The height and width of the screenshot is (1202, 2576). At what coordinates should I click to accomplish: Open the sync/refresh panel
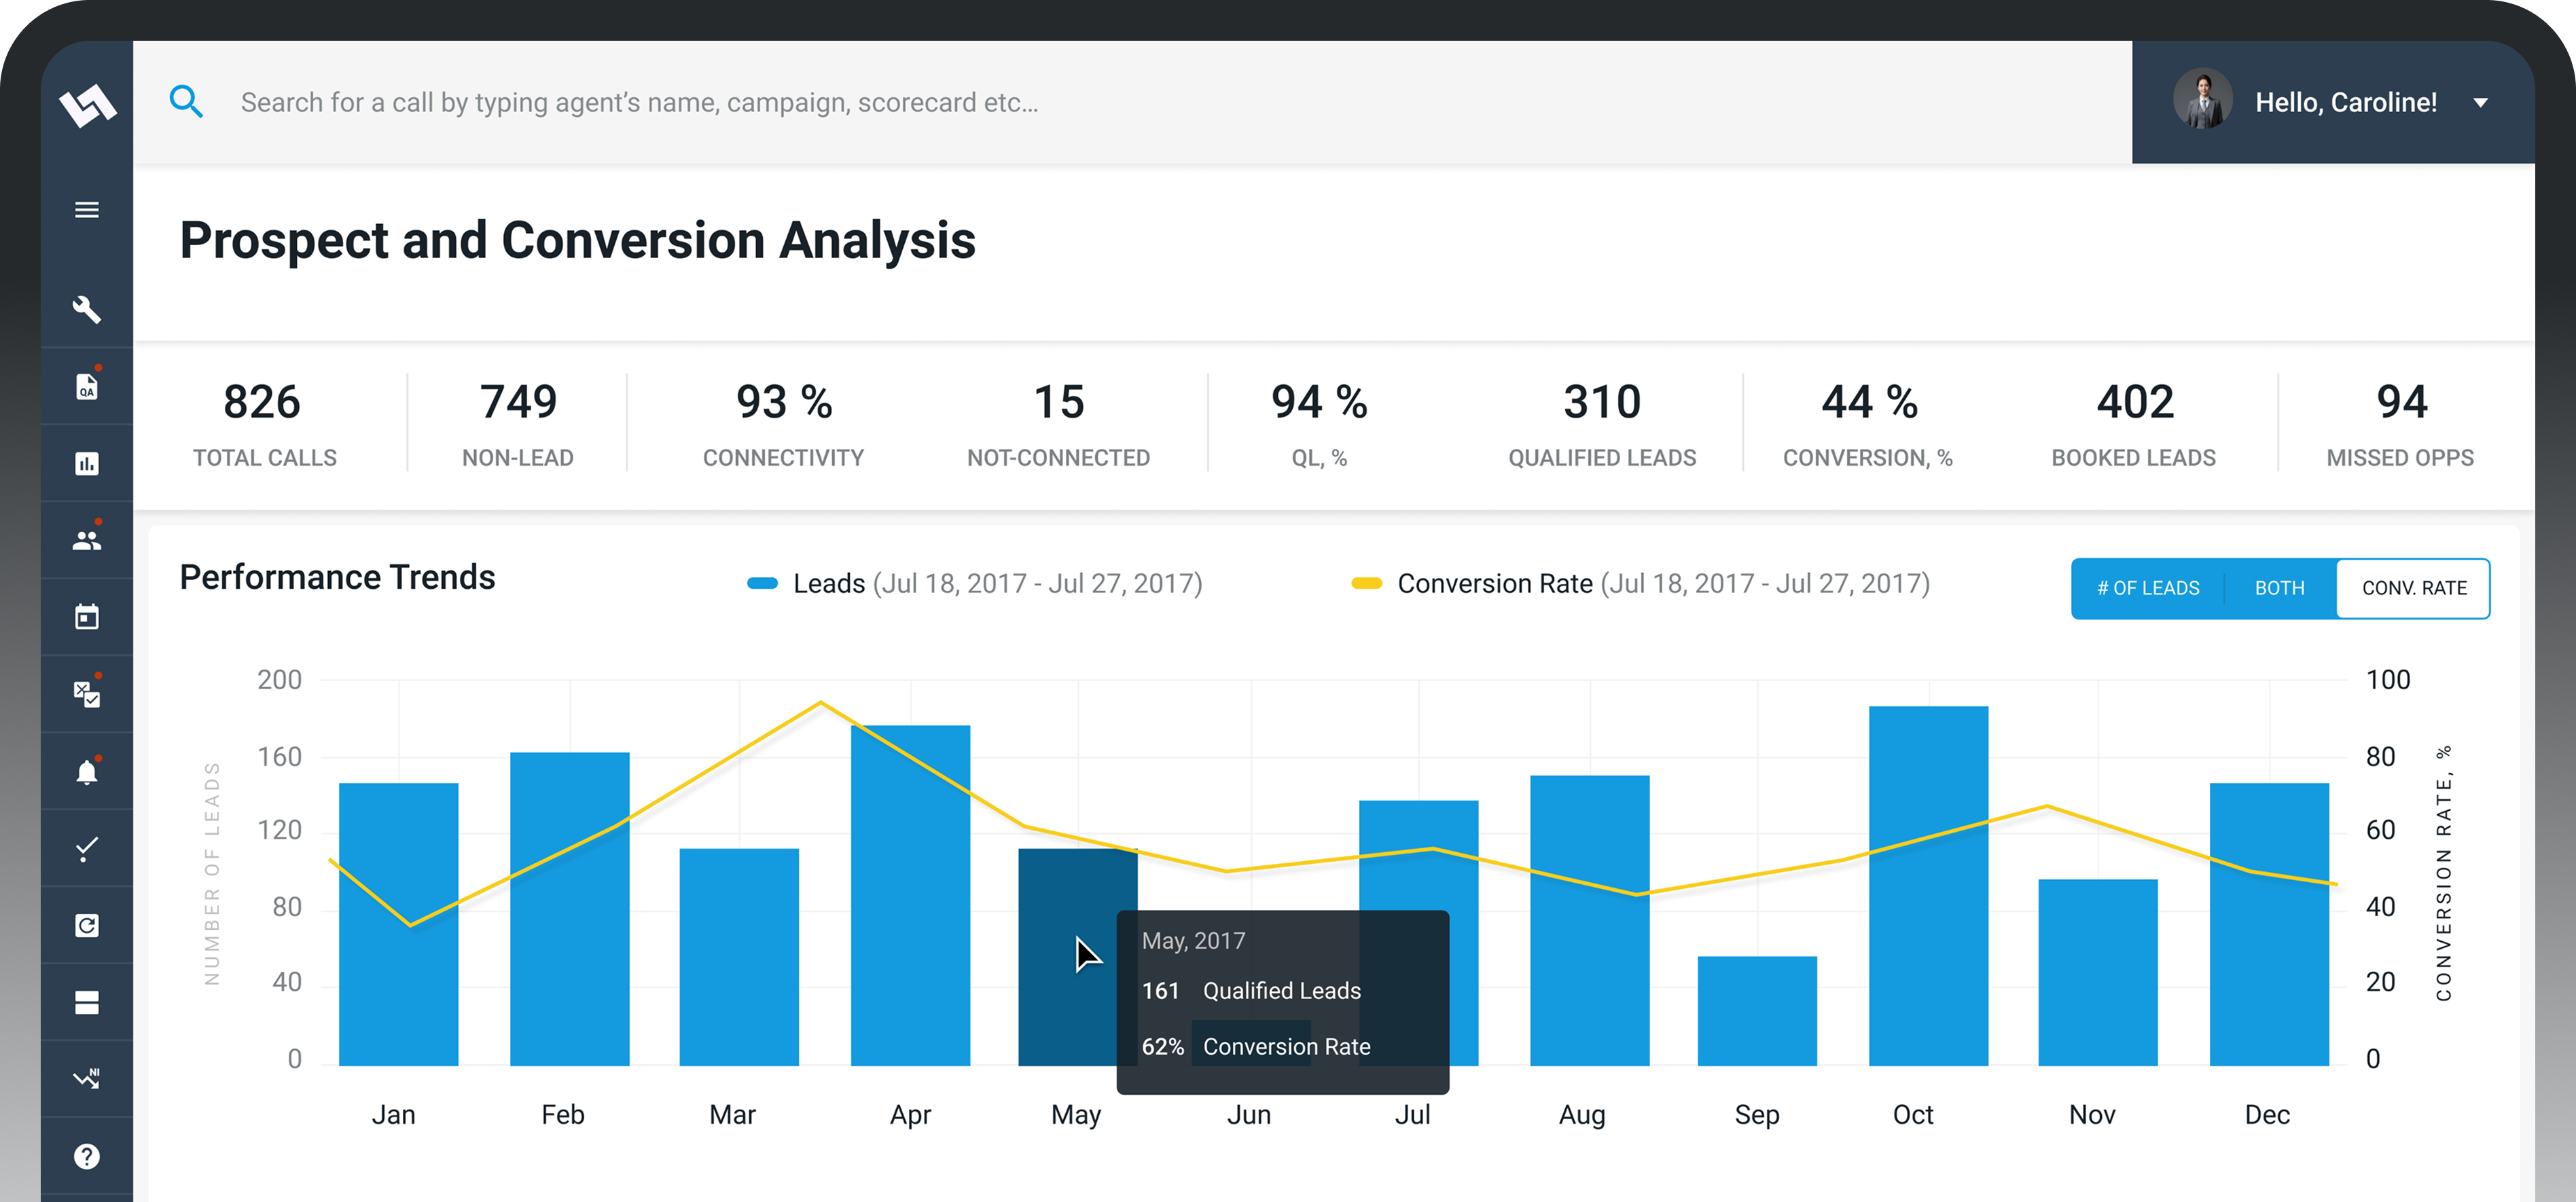tap(87, 925)
